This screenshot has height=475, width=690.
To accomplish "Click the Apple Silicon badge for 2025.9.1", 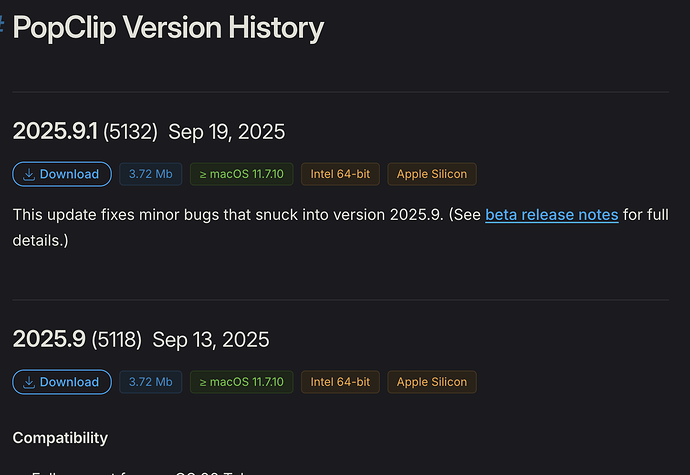I will (x=432, y=174).
